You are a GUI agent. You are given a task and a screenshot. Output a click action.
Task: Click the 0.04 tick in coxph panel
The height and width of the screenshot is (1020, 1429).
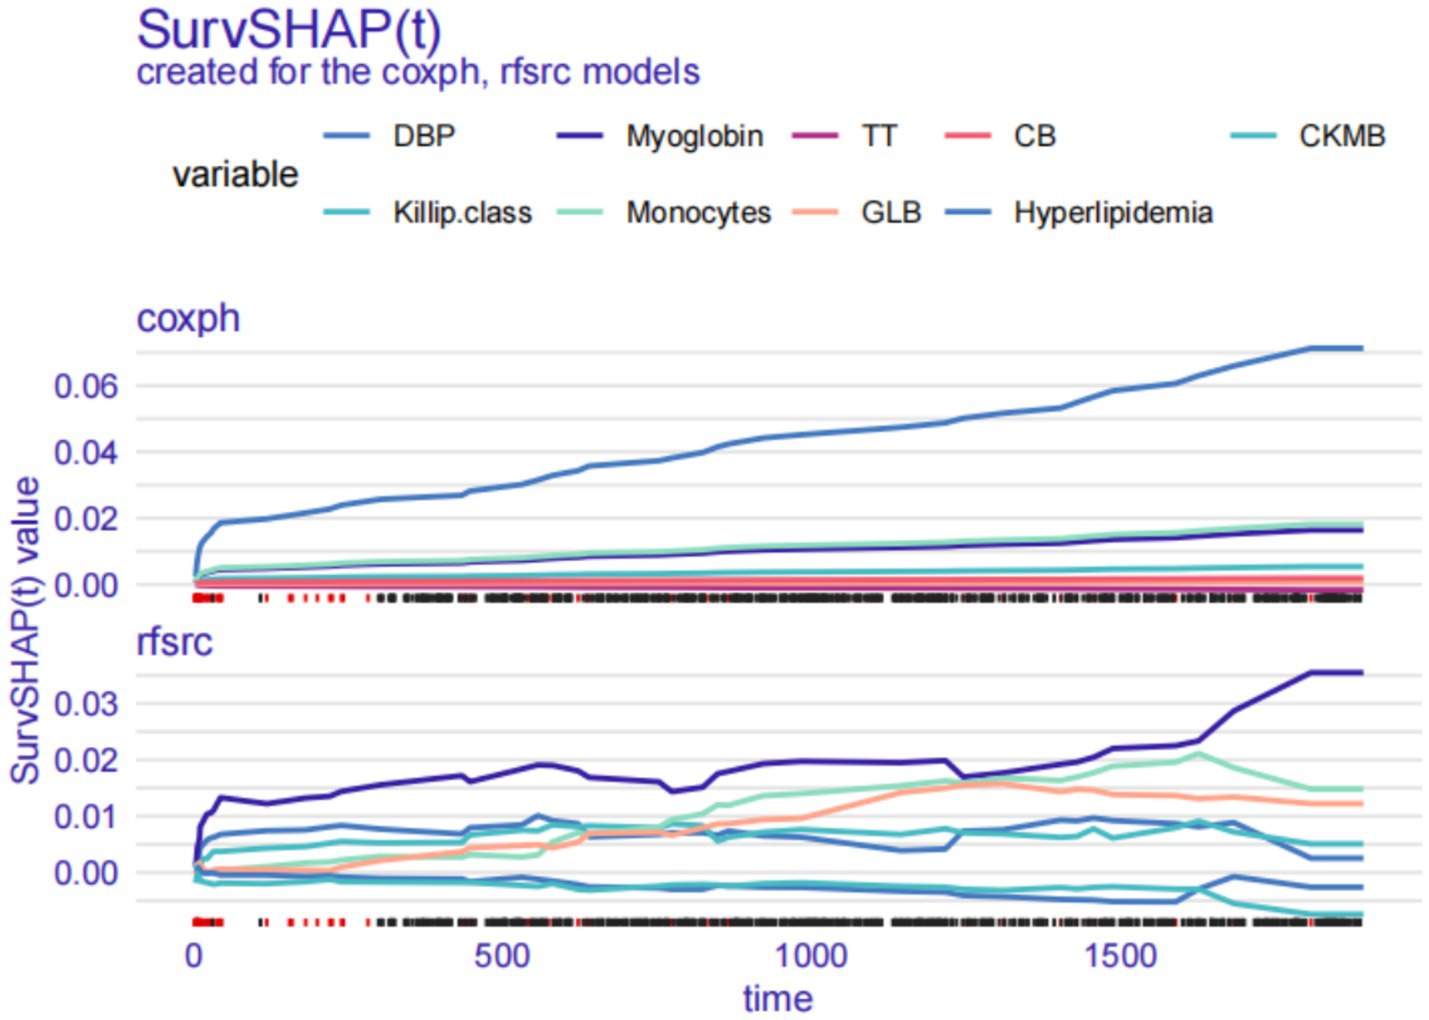[86, 452]
